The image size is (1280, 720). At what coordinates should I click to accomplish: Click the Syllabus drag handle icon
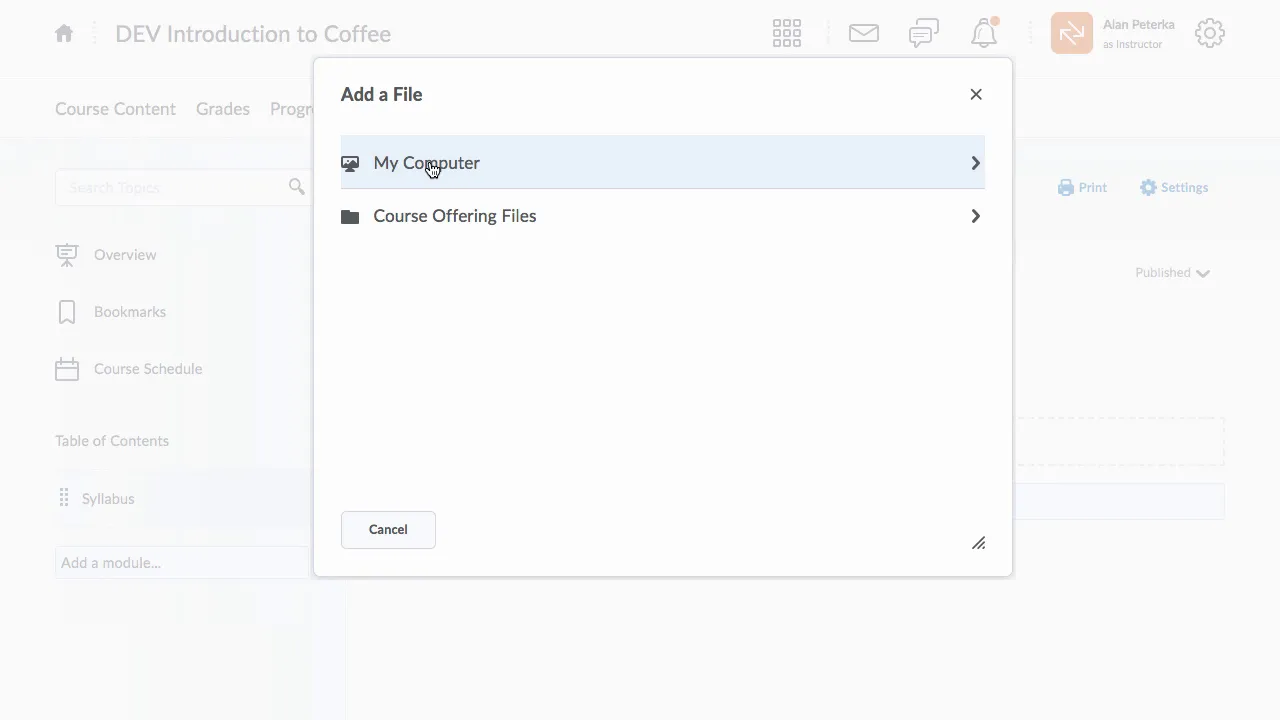coord(64,498)
